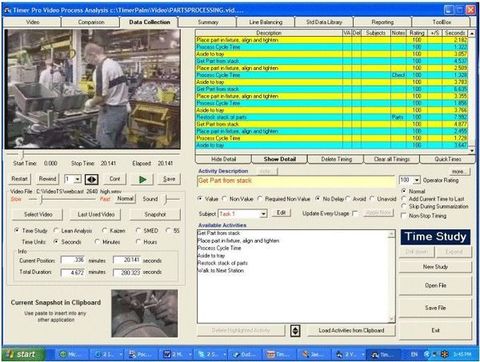Open the Std Data Library tab
Screen dimensions: 480x362
tap(324, 22)
